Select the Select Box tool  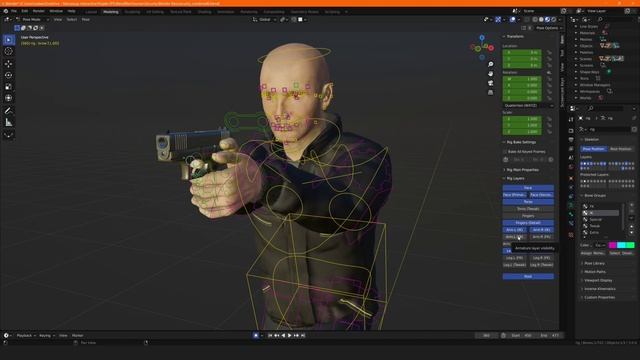tap(9, 40)
